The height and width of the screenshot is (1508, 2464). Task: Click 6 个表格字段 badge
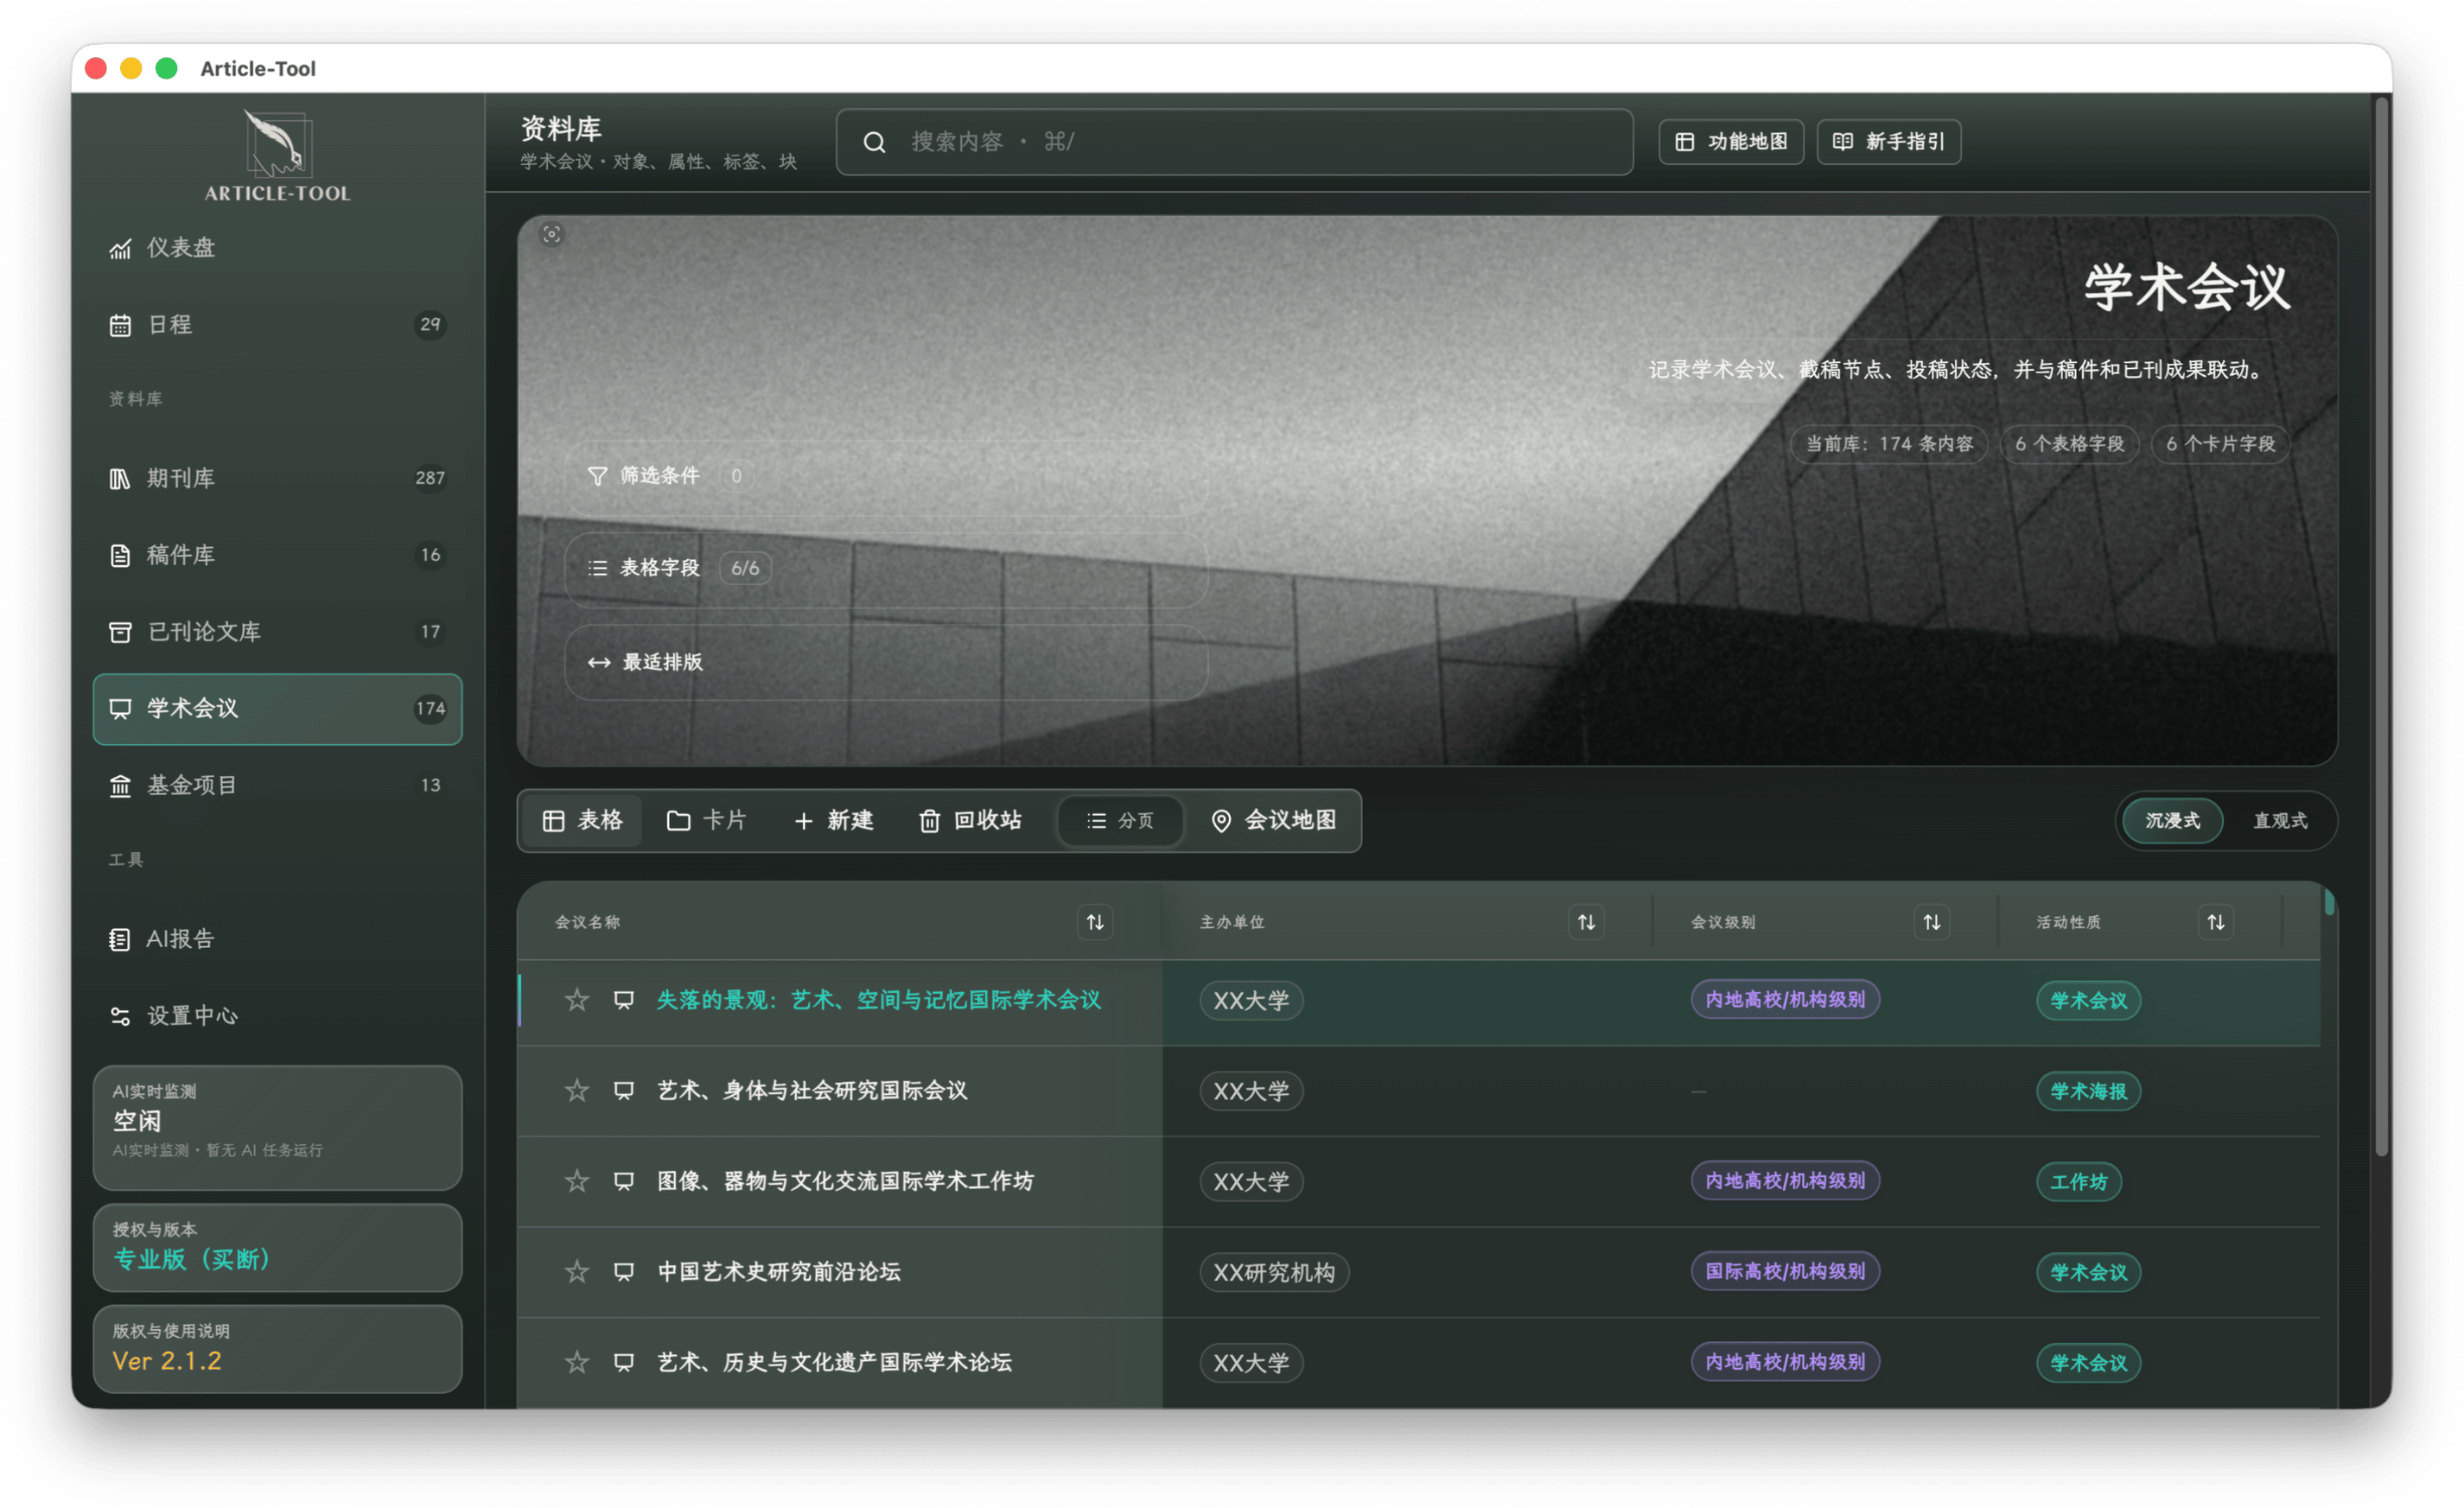[2068, 444]
